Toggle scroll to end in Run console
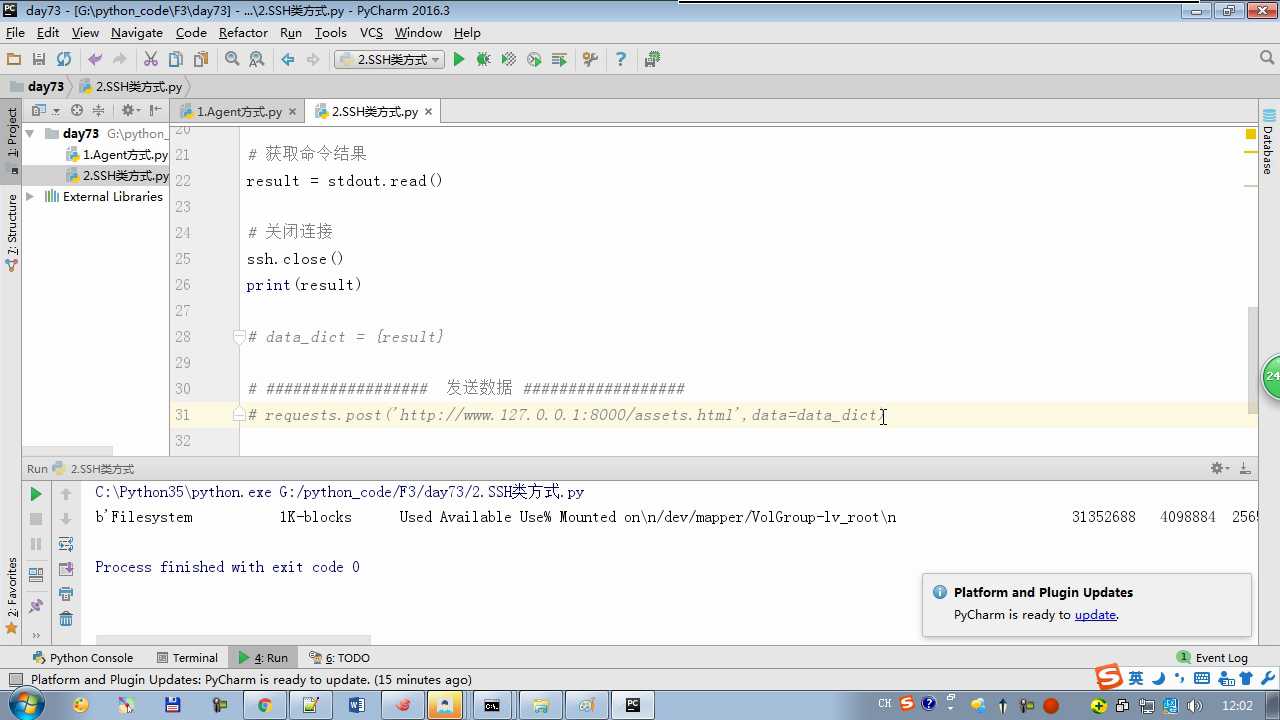This screenshot has height=720, width=1280. tap(66, 569)
